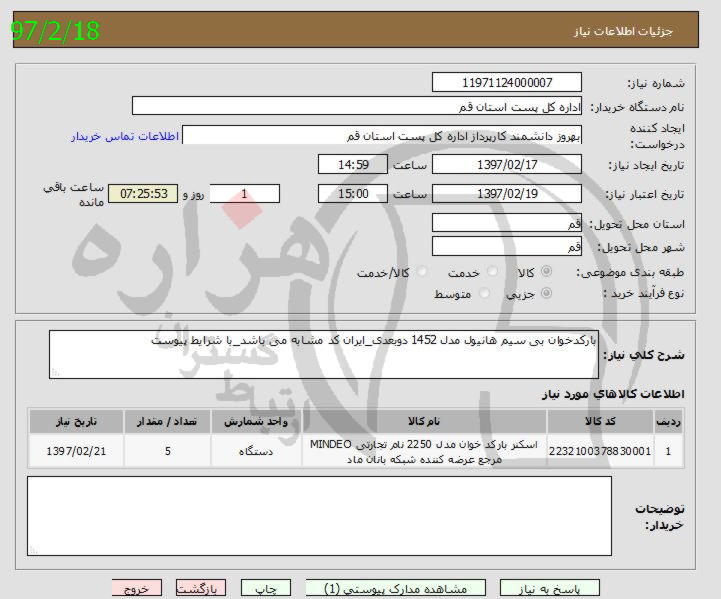Click the general need description textarea
The height and width of the screenshot is (599, 721).
click(x=324, y=354)
